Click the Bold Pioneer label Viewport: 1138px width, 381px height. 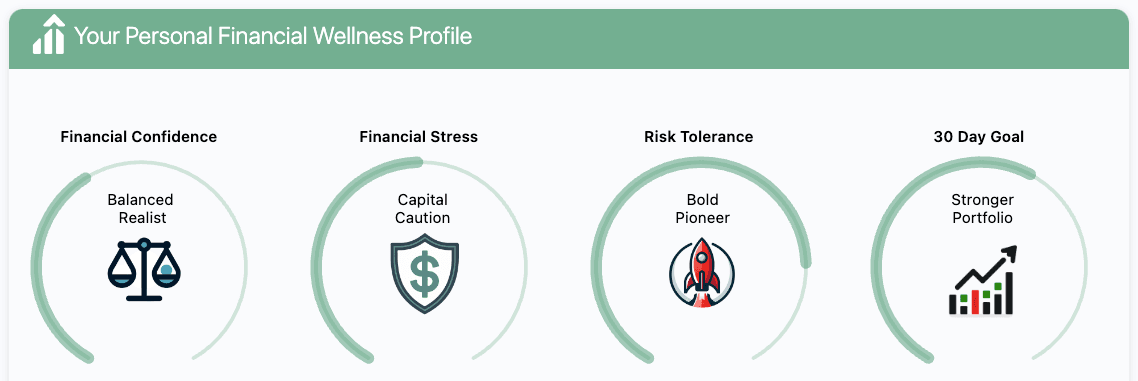point(703,208)
